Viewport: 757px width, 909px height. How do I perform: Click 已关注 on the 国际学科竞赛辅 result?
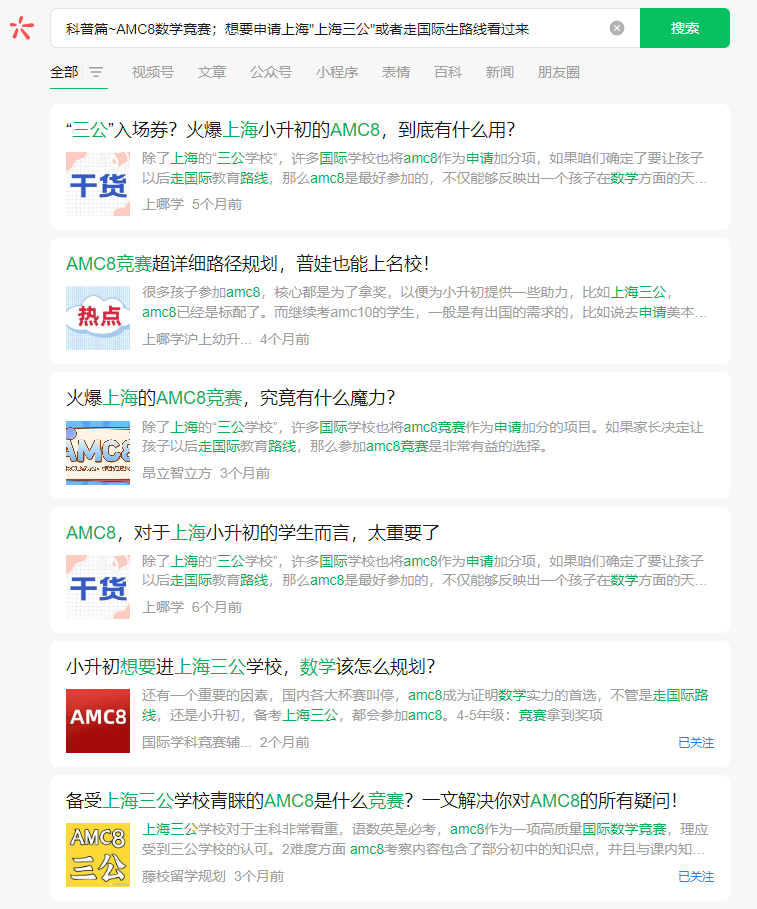pyautogui.click(x=696, y=743)
